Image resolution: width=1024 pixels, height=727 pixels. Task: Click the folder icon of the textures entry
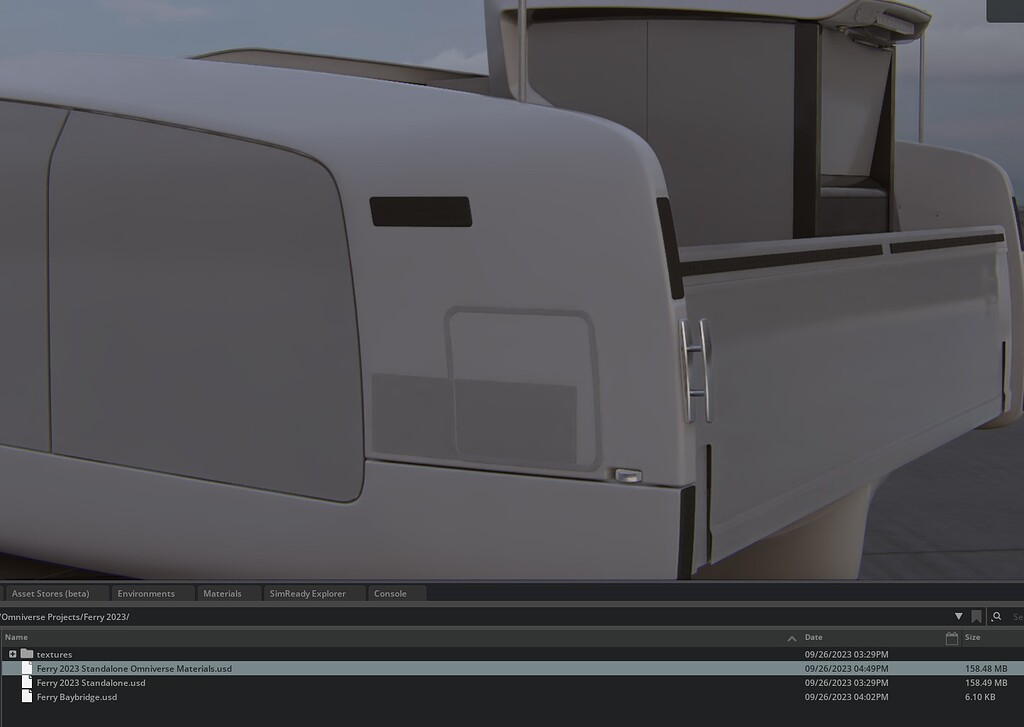point(26,654)
